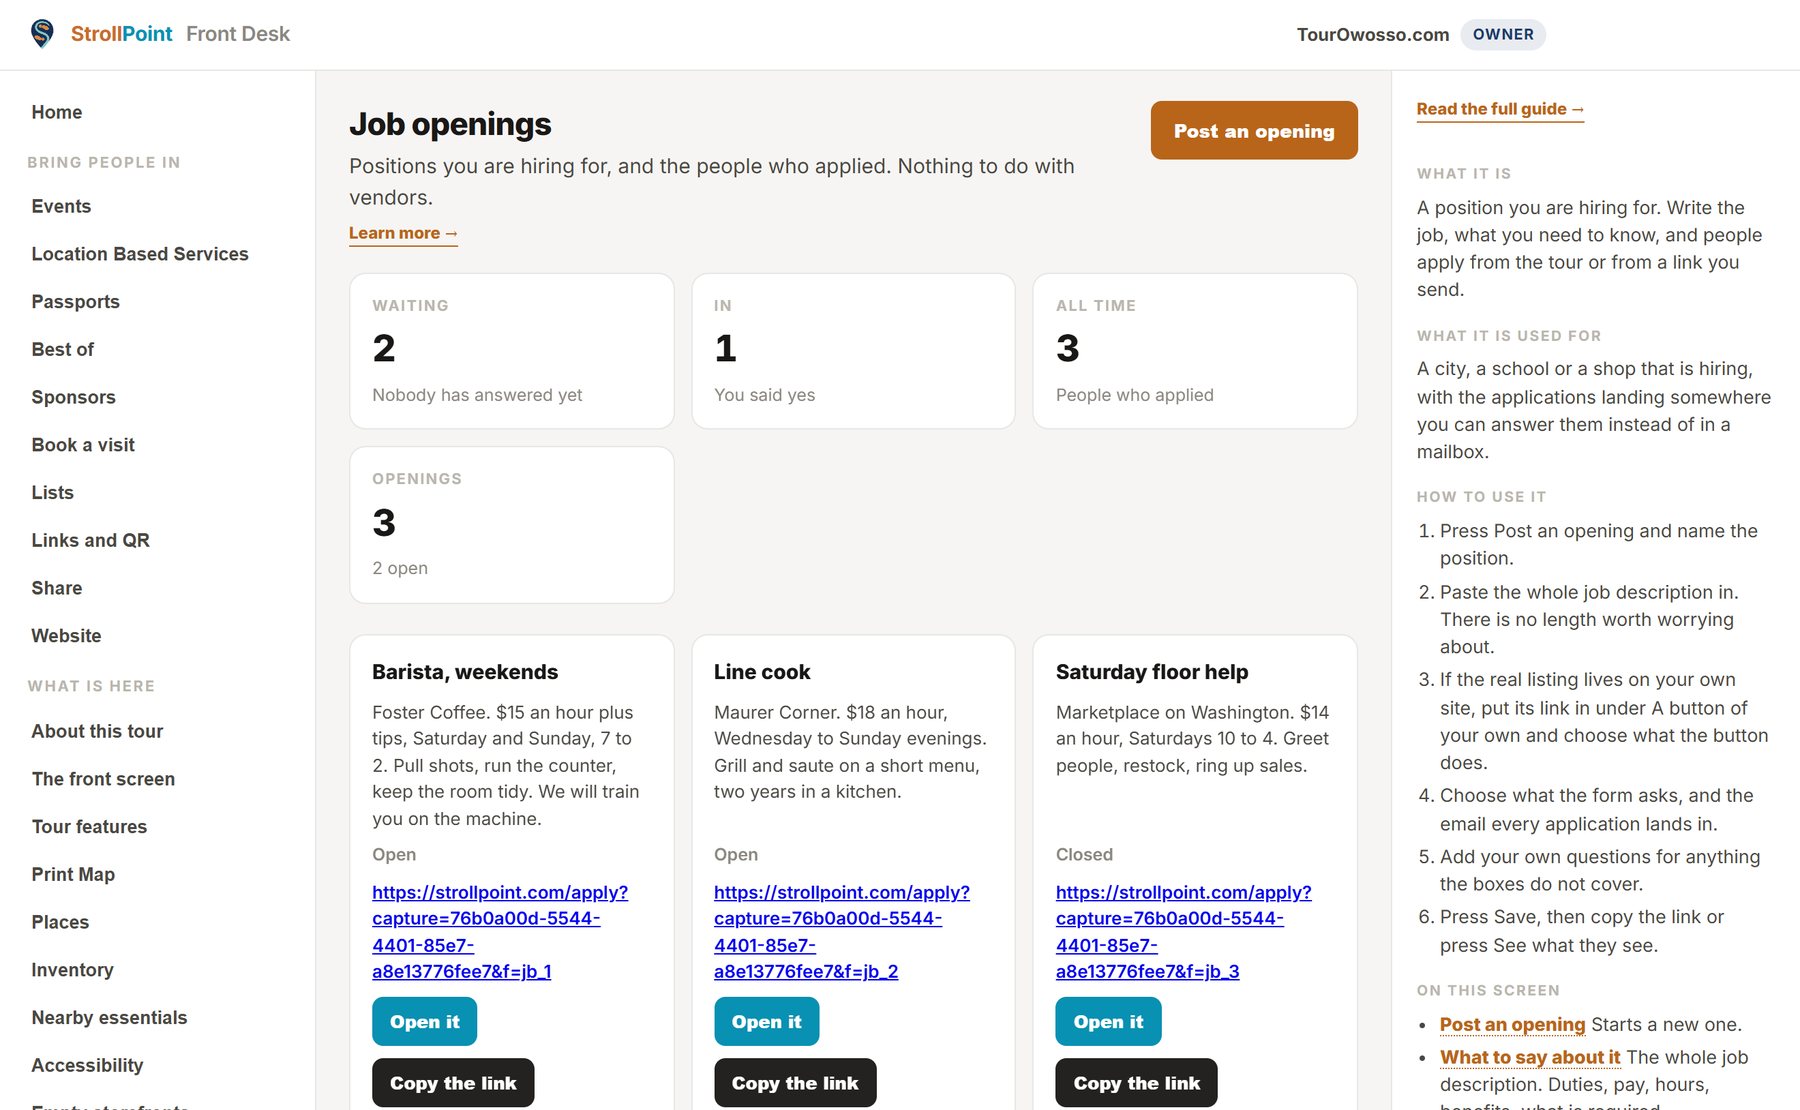The width and height of the screenshot is (1800, 1110).
Task: Go to Events in the sidebar
Action: click(61, 206)
